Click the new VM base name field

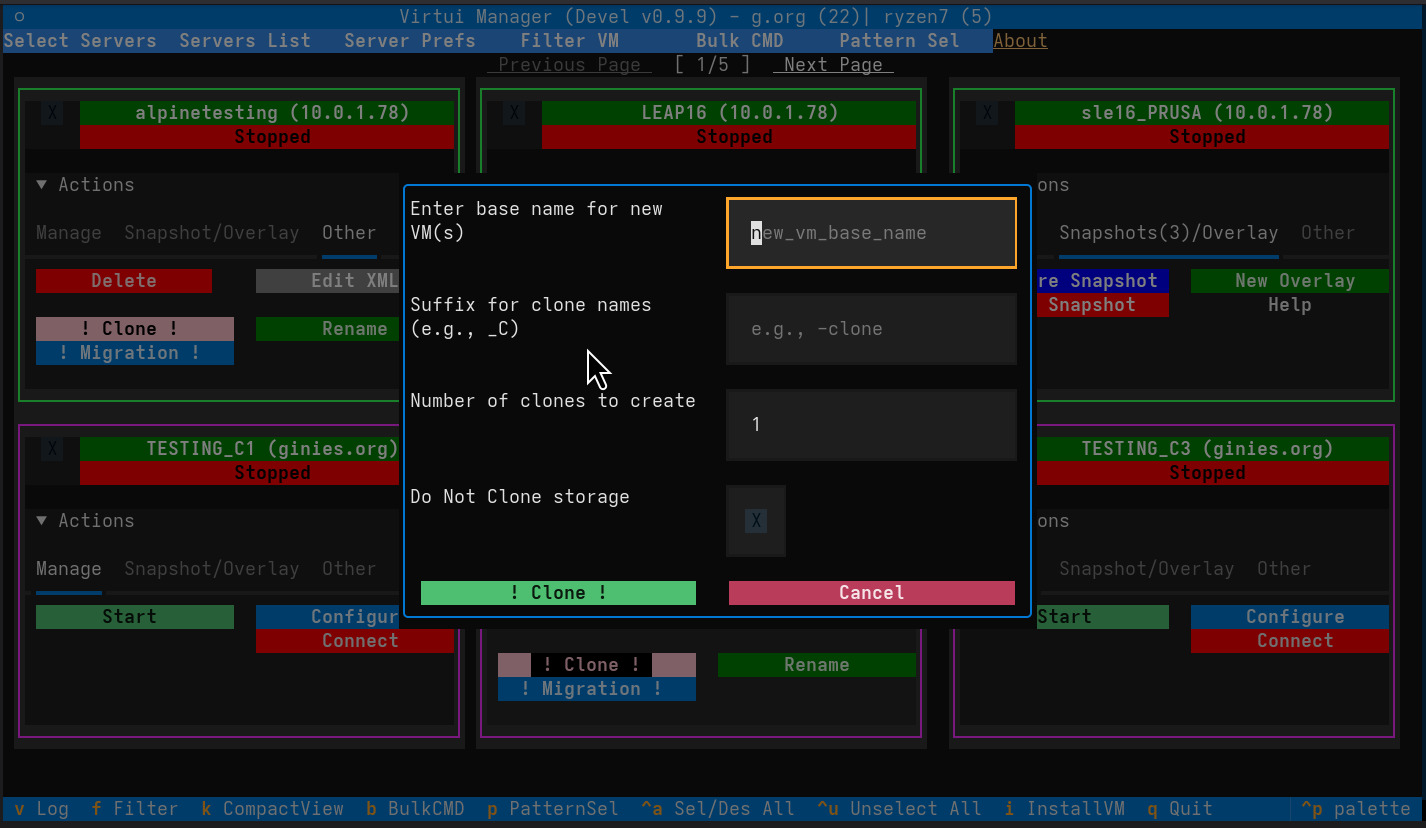[870, 232]
